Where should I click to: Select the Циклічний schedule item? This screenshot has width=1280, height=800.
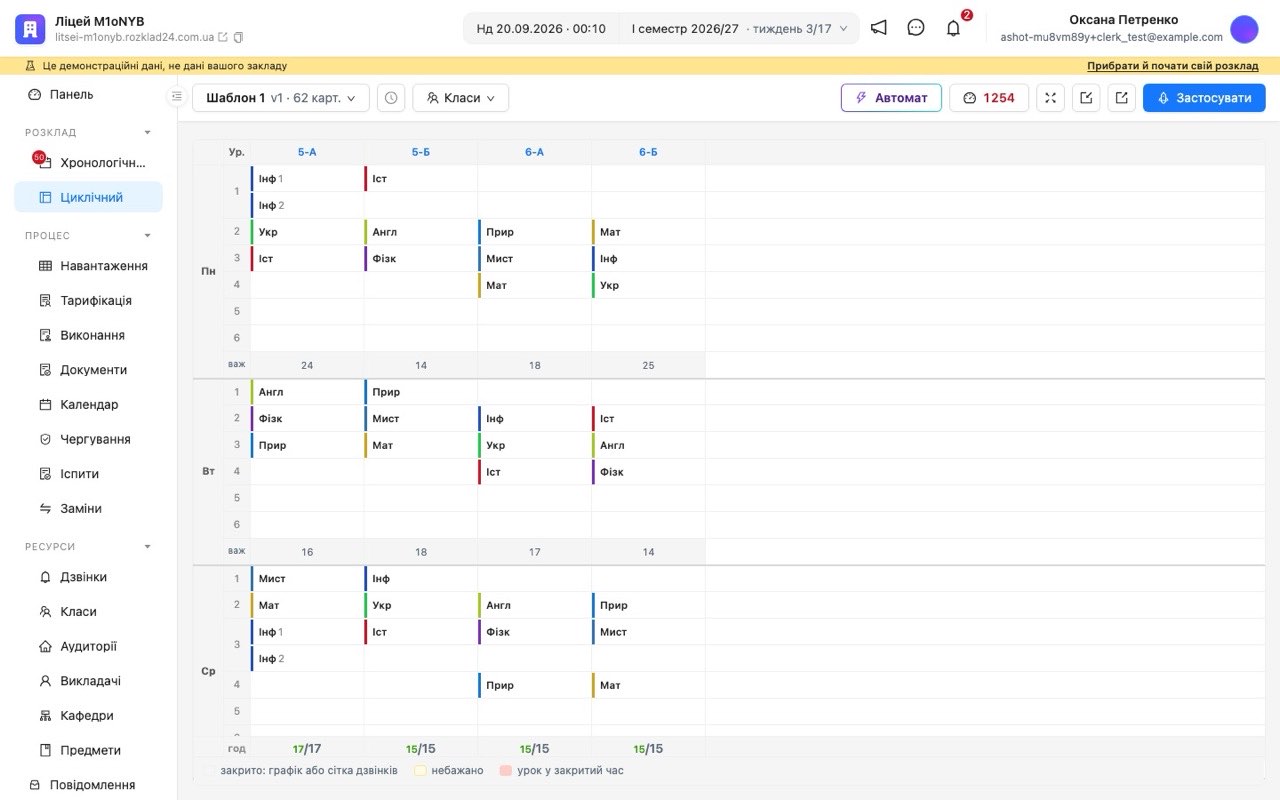[88, 197]
